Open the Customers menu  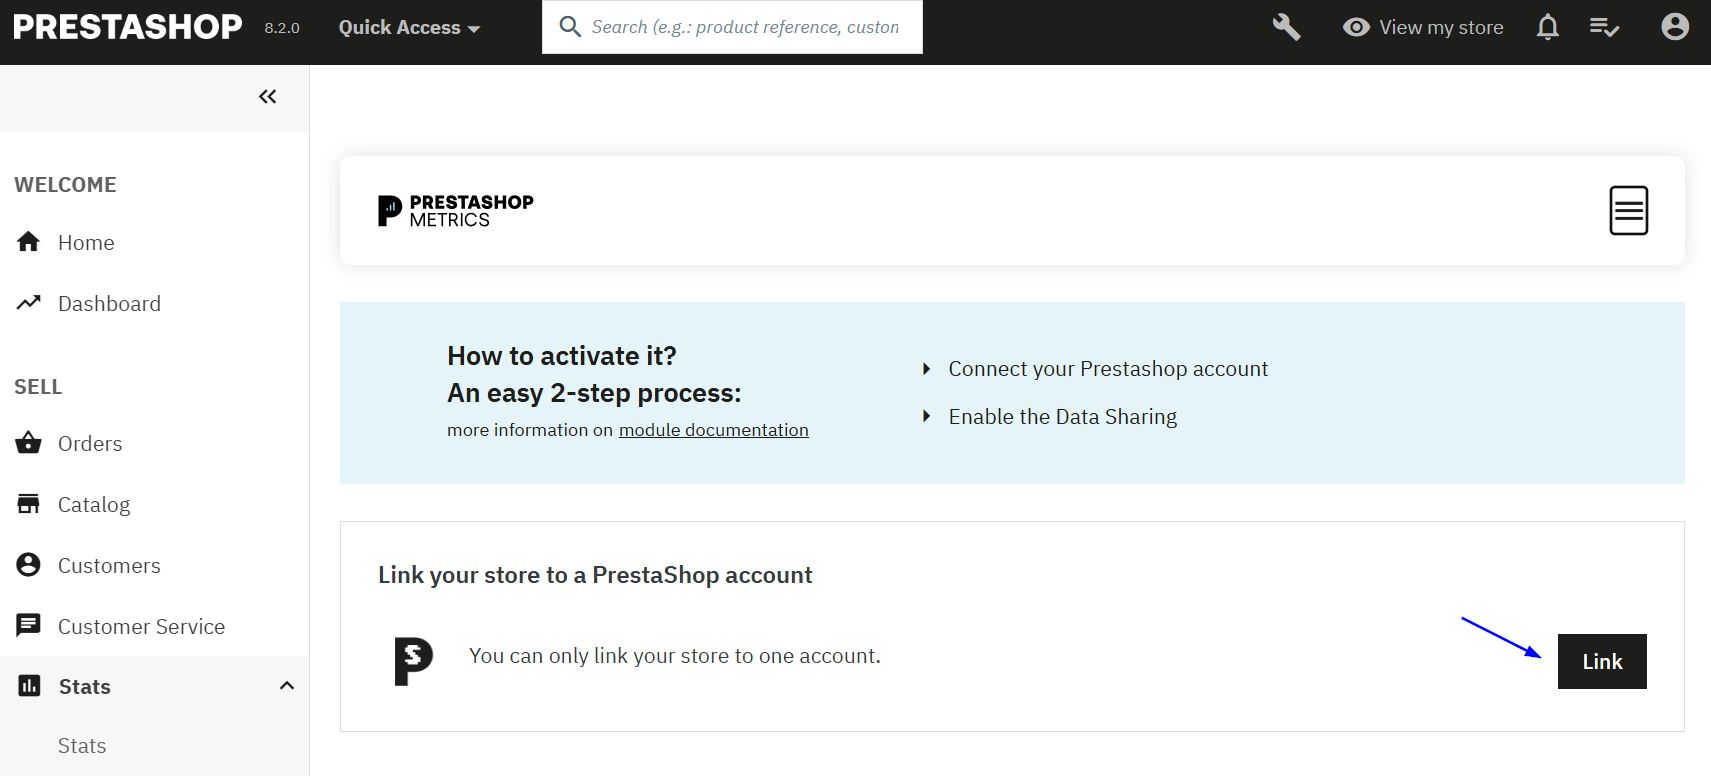[x=109, y=565]
